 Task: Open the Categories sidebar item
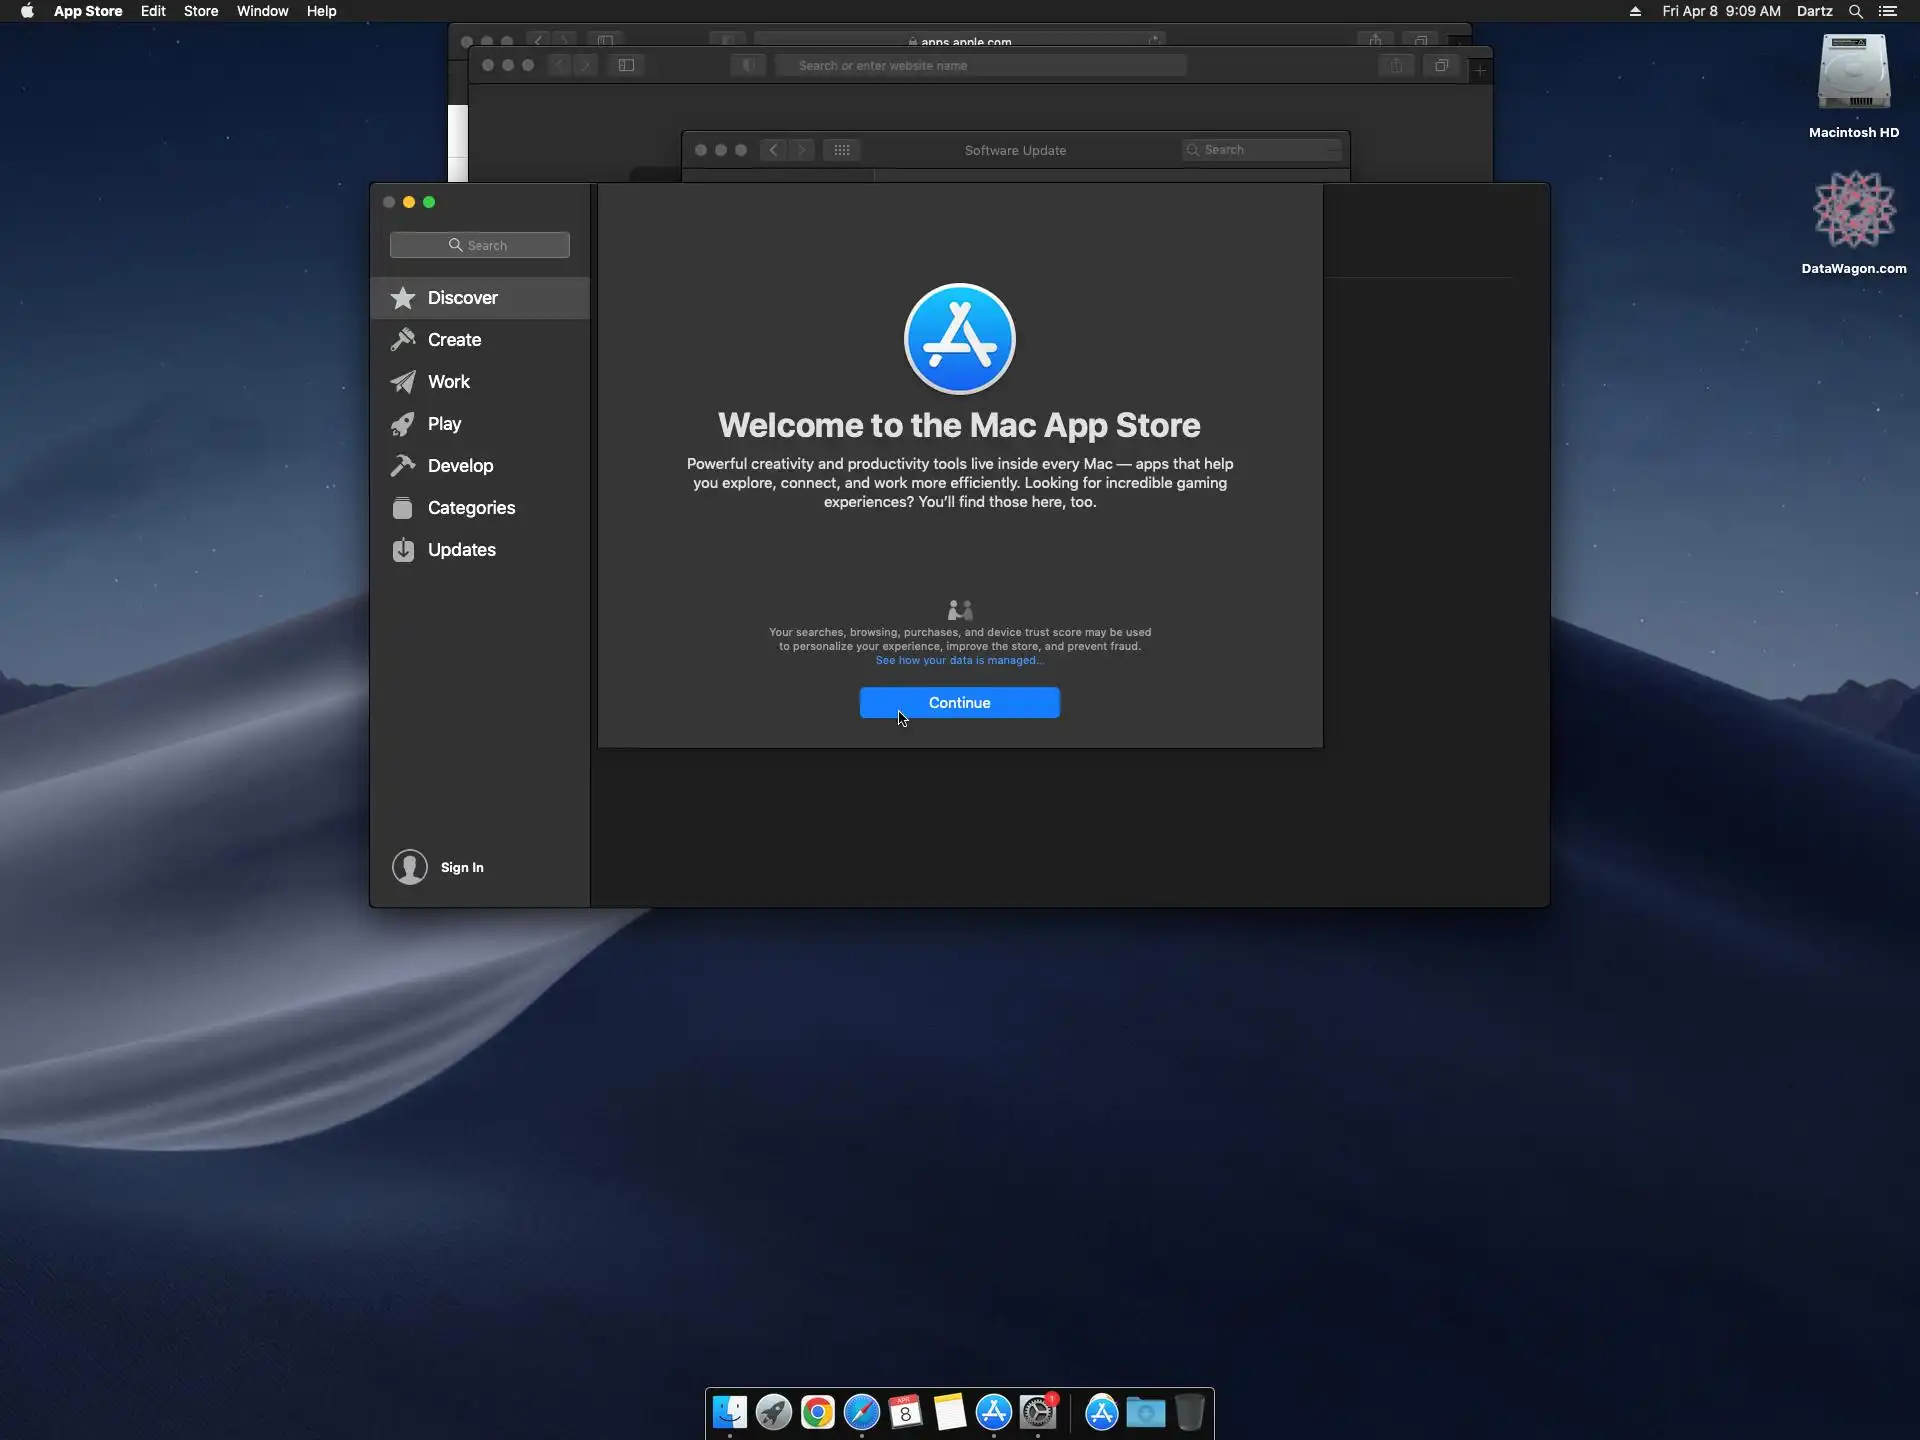pyautogui.click(x=470, y=508)
